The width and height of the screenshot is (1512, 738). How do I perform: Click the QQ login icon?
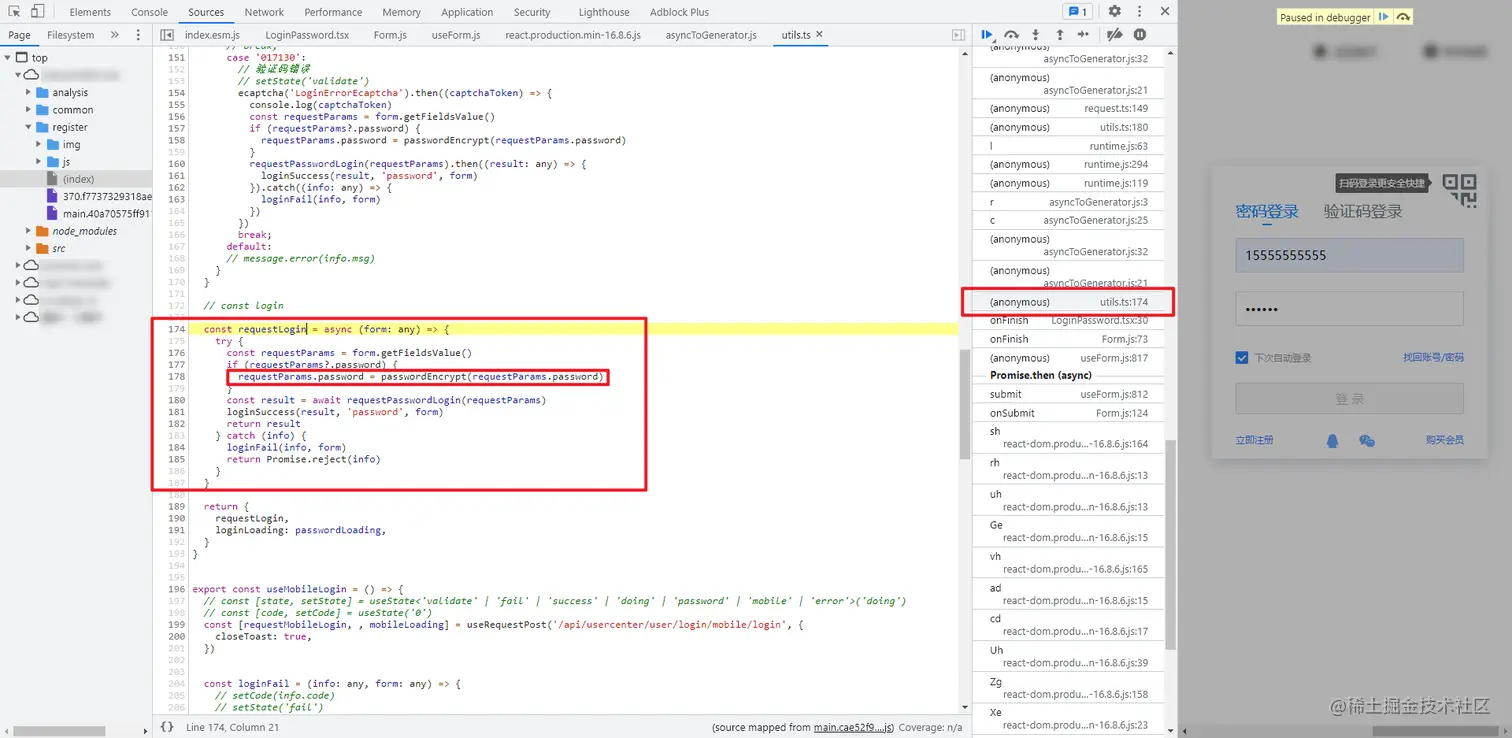coord(1333,440)
